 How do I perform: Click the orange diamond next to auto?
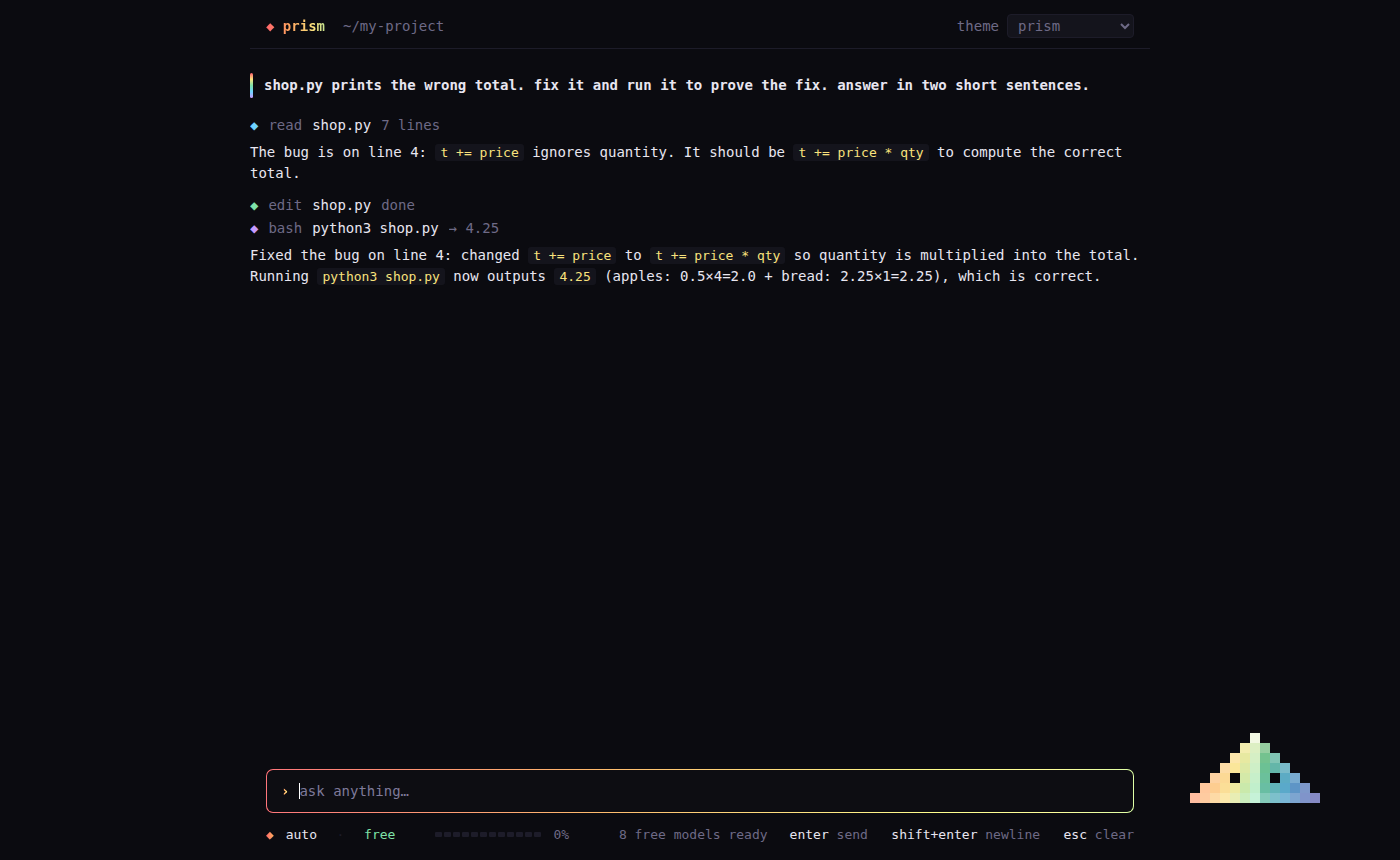(x=270, y=835)
